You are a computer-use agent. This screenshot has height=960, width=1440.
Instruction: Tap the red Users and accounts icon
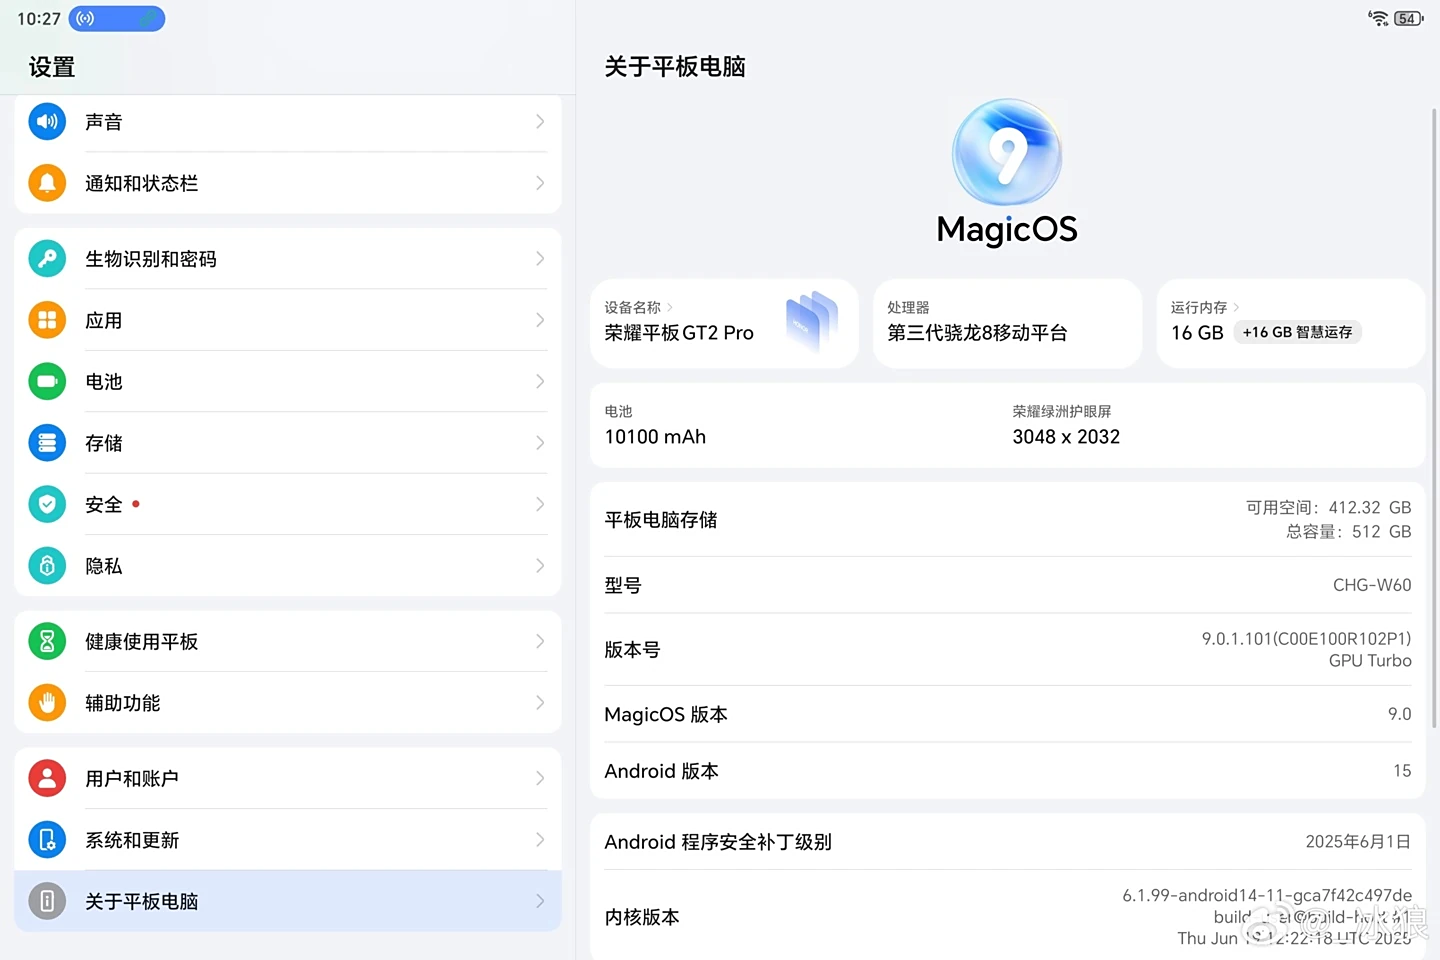(x=47, y=778)
